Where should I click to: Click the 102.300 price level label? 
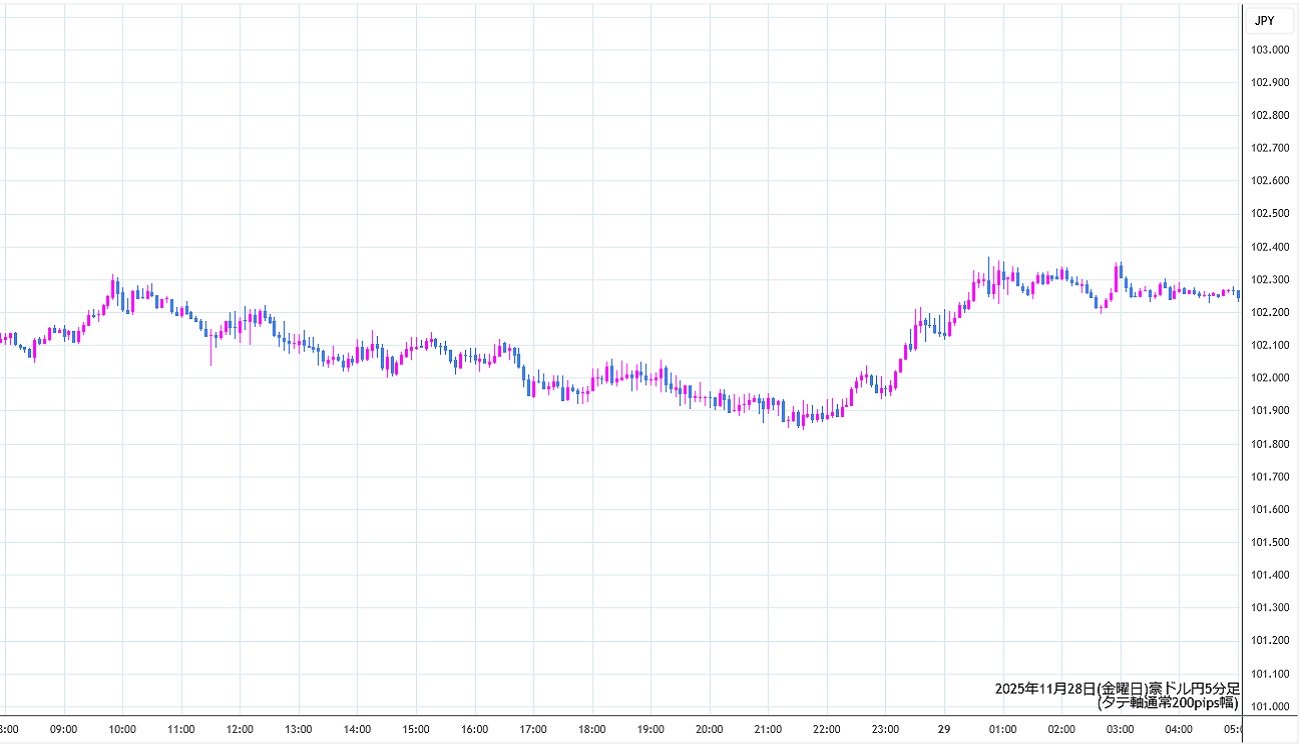click(1269, 280)
